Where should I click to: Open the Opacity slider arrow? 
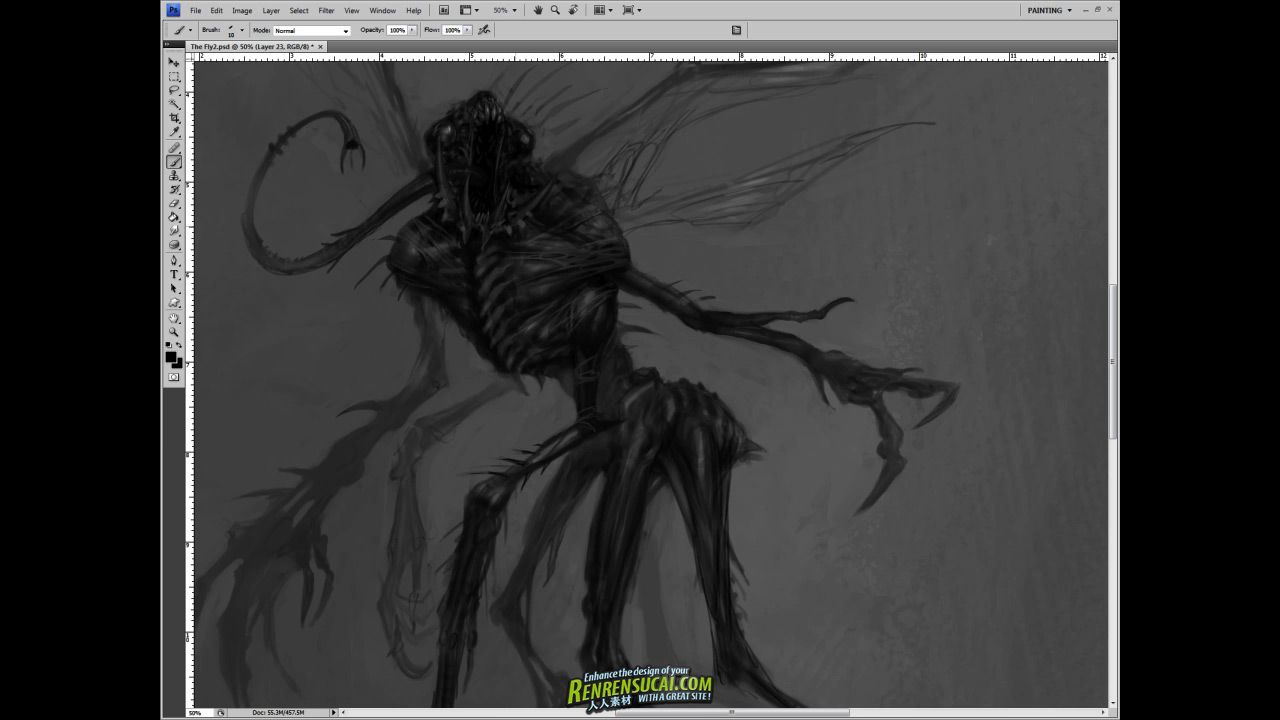click(412, 30)
